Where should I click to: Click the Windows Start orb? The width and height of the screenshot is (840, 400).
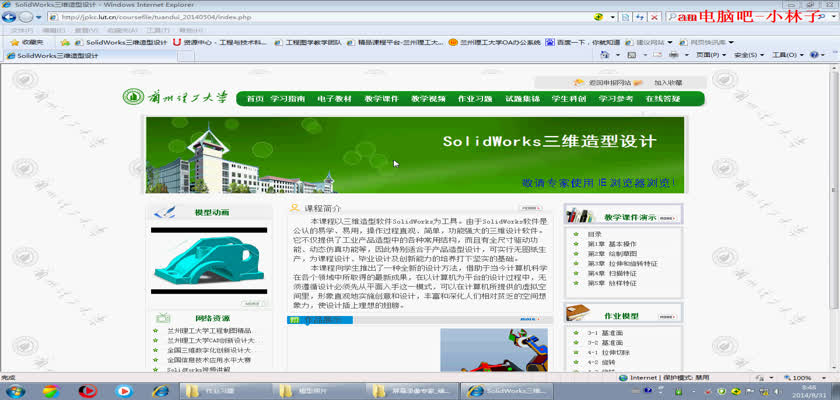[x=15, y=391]
